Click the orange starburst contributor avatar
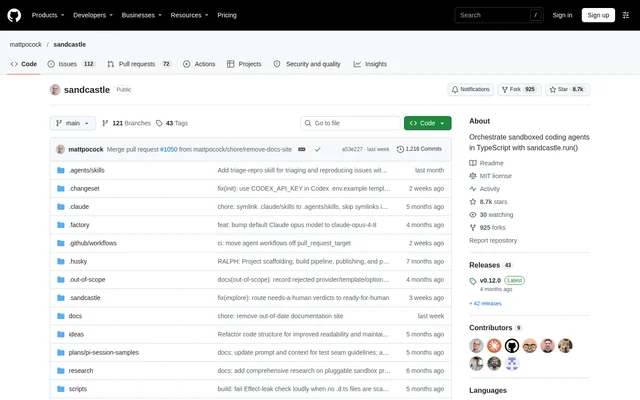640x400 pixels. coord(494,346)
